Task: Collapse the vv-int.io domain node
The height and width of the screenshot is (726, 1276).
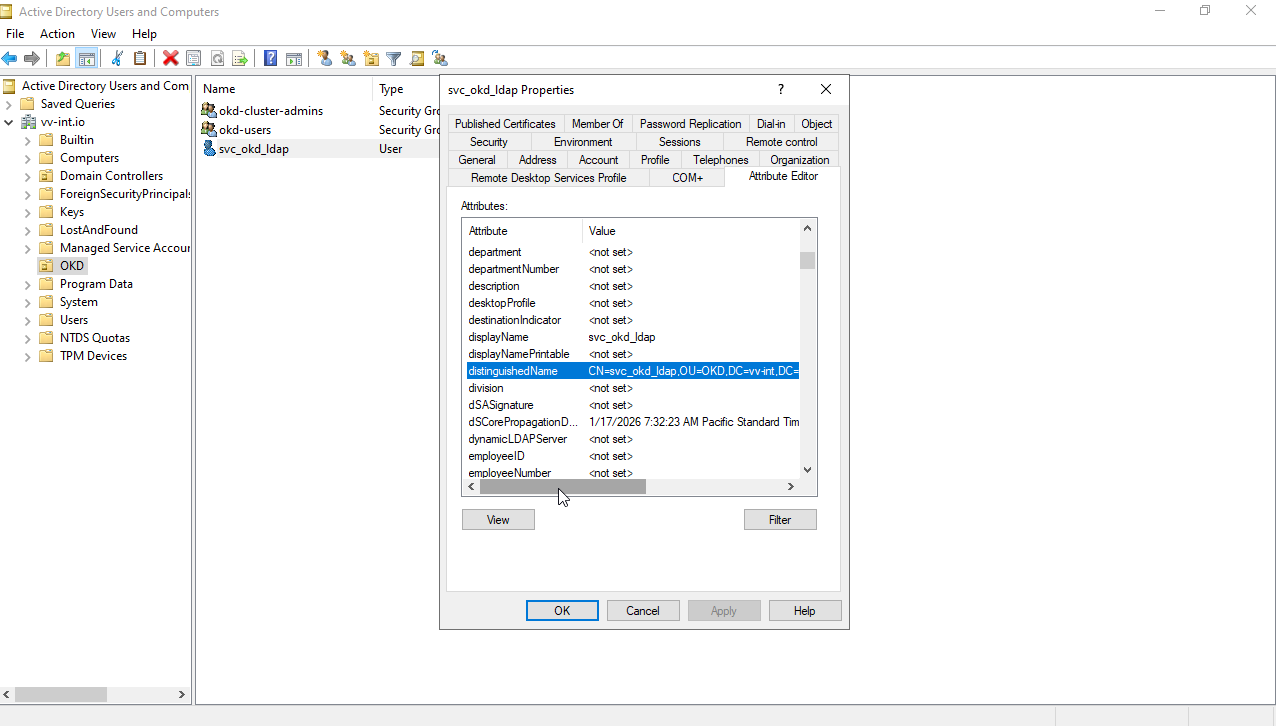Action: (9, 122)
